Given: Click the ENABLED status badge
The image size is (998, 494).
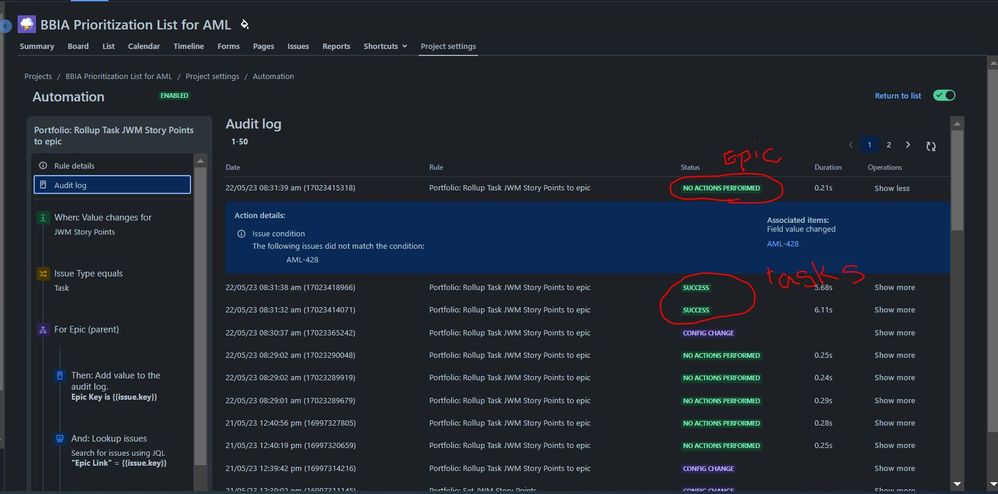Looking at the screenshot, I should click(x=174, y=95).
